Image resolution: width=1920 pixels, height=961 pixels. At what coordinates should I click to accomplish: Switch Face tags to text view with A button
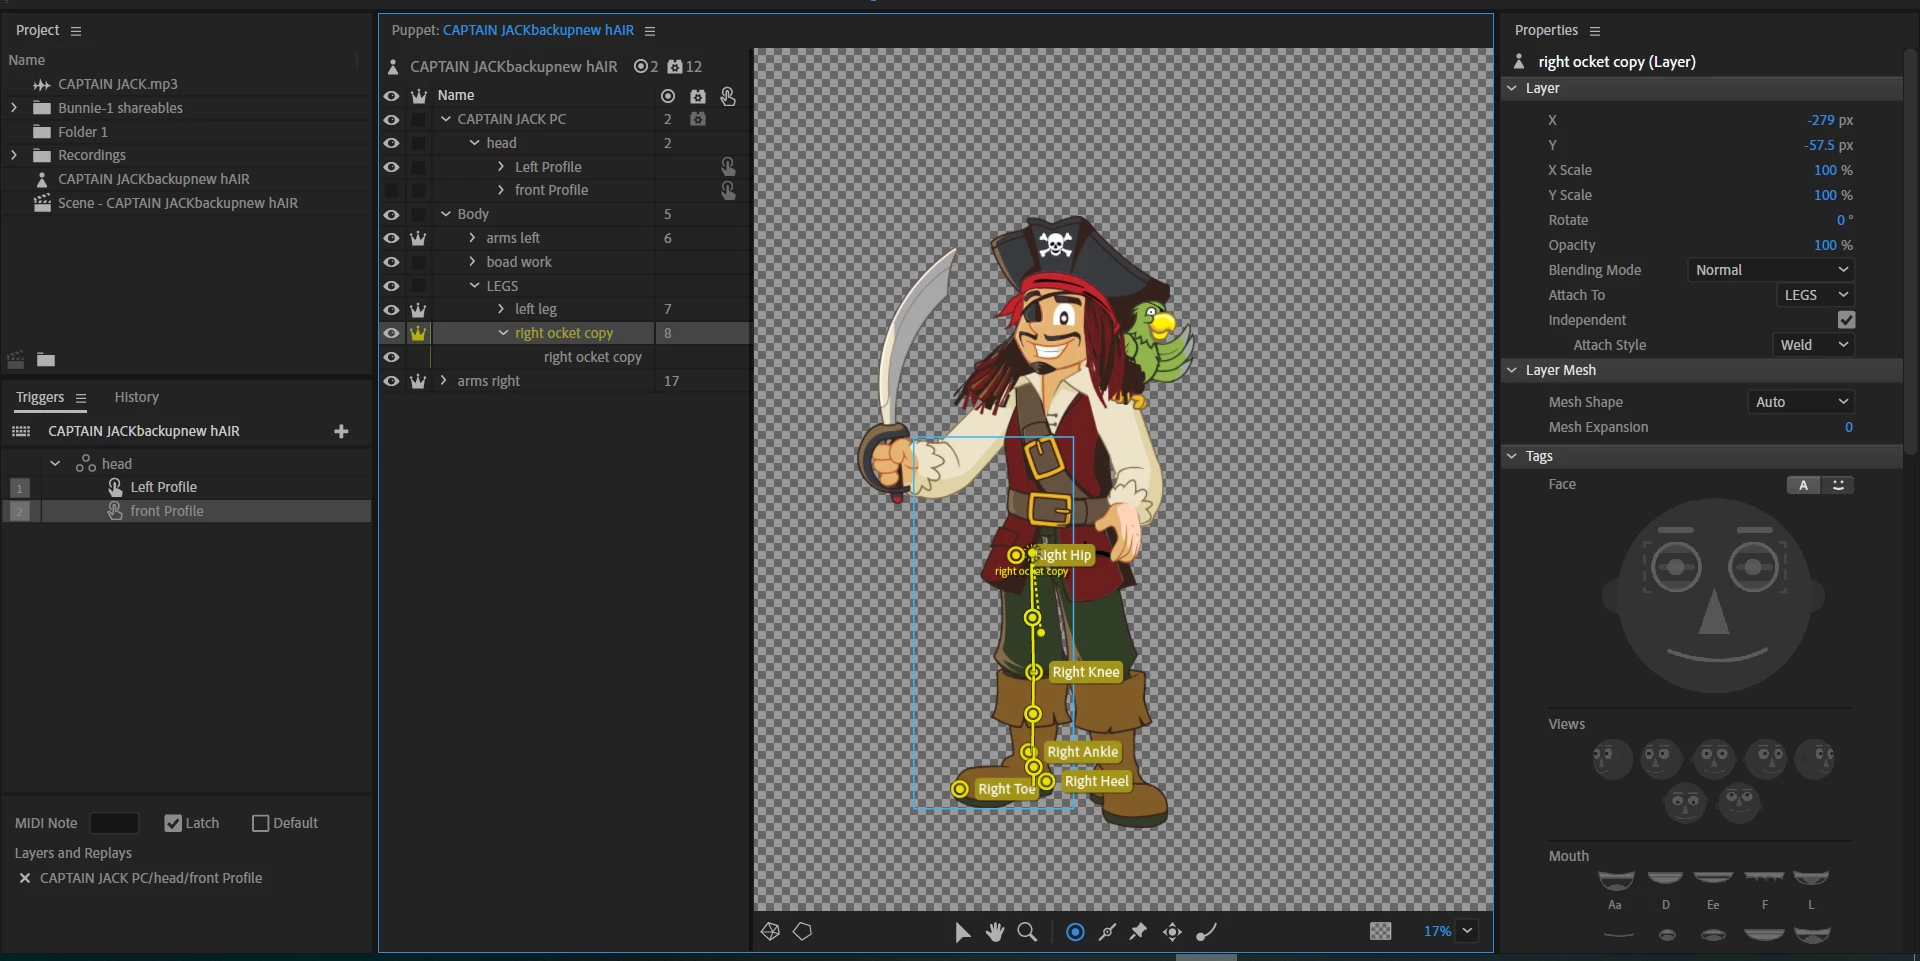click(1803, 485)
